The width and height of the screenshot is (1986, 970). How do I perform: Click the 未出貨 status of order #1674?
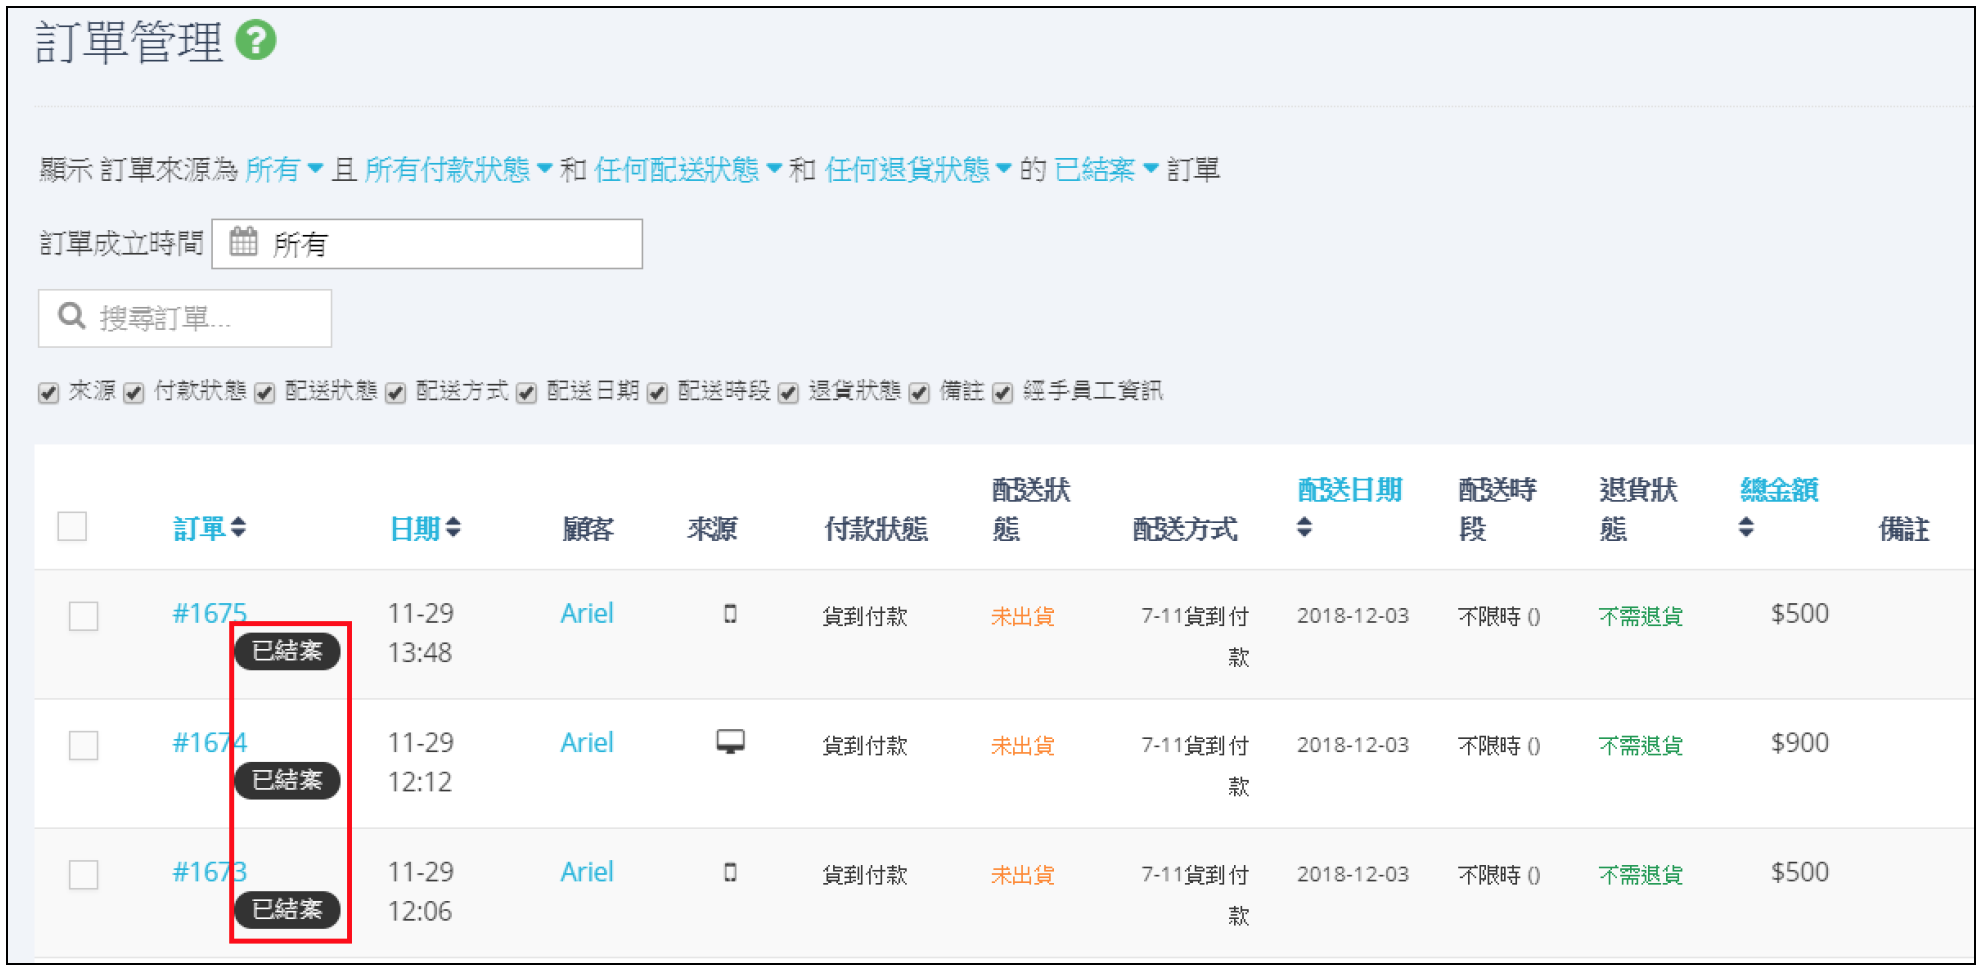pyautogui.click(x=1022, y=745)
